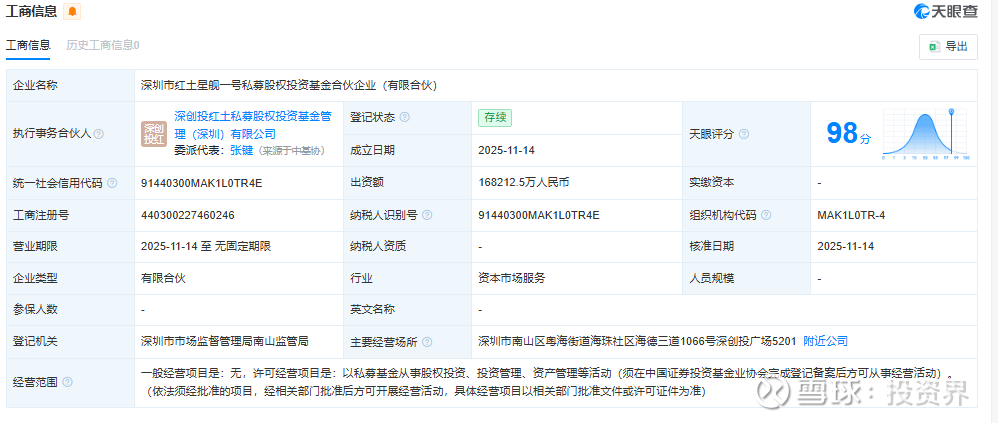Viewport: 998px width, 423px height.
Task: Click 有限合伙 enterprise type value
Action: [164, 278]
